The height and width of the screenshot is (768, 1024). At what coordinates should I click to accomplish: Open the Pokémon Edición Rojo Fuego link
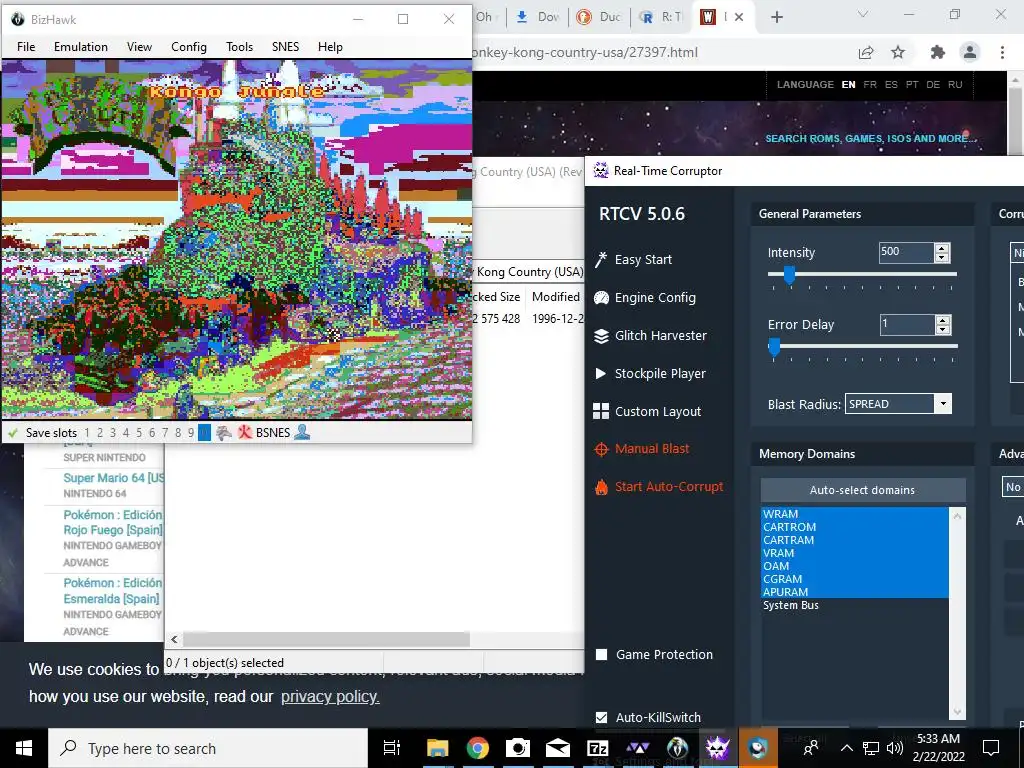point(113,522)
